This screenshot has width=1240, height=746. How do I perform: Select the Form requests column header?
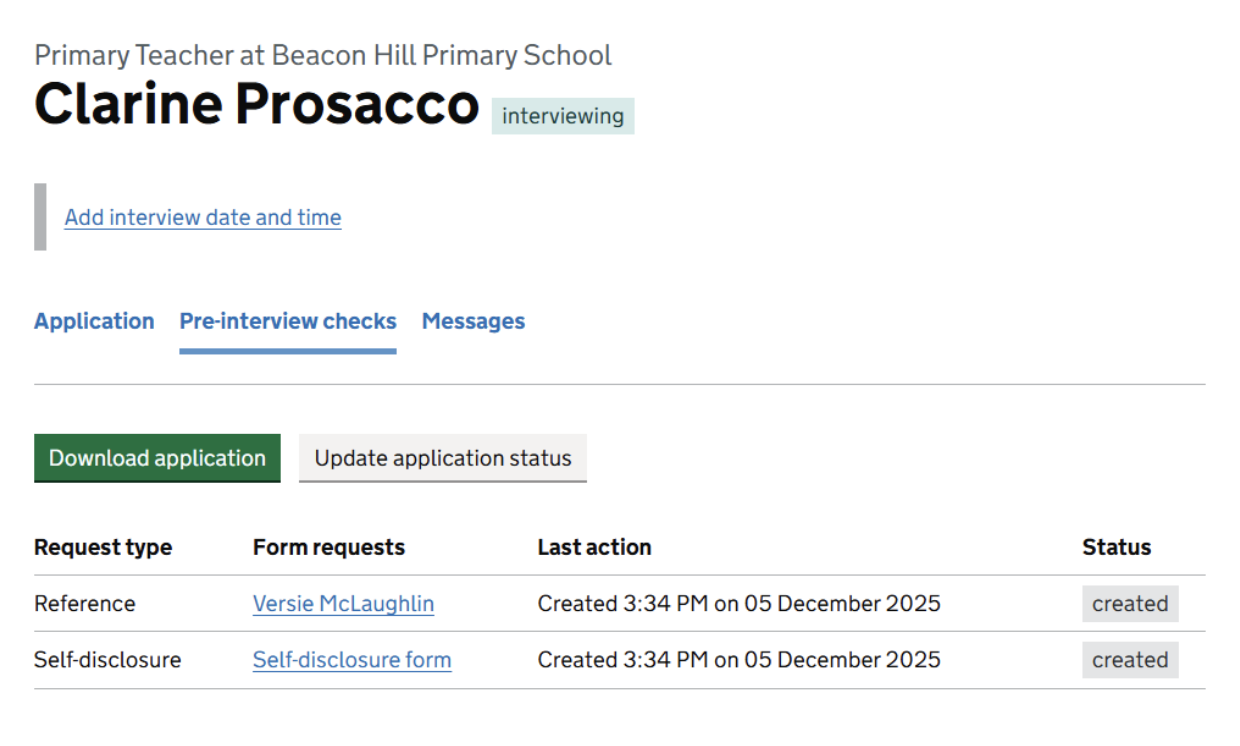pyautogui.click(x=329, y=548)
